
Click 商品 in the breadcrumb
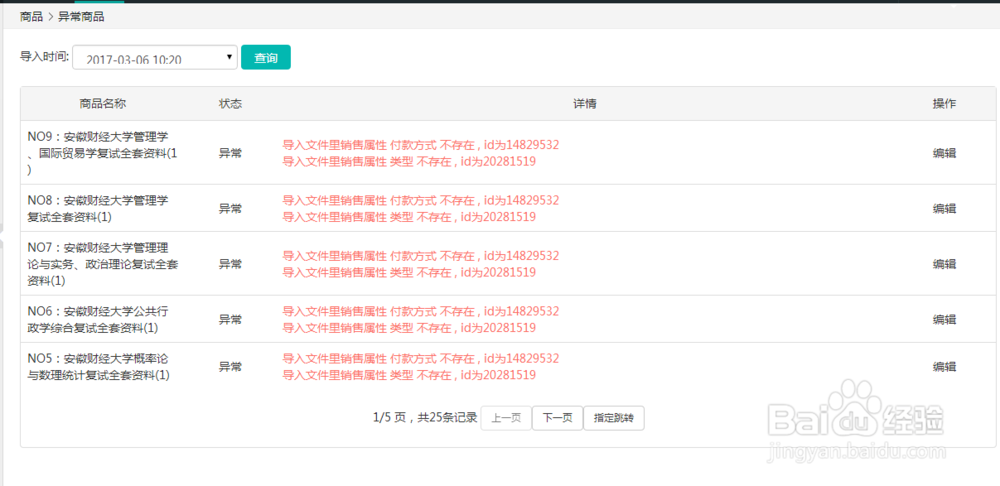click(31, 17)
